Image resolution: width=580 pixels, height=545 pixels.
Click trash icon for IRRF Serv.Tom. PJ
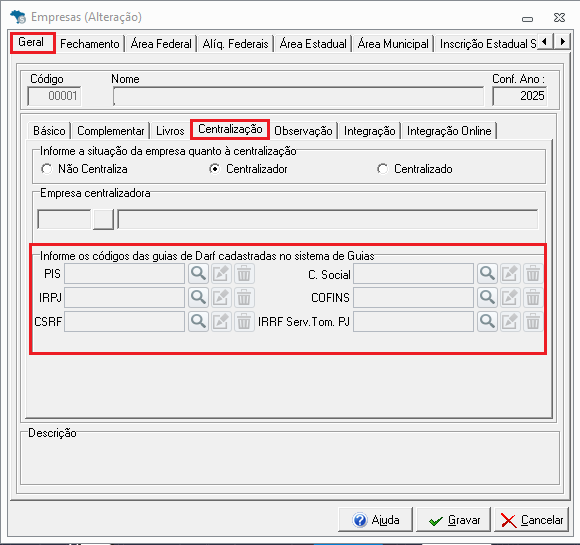pyautogui.click(x=533, y=321)
